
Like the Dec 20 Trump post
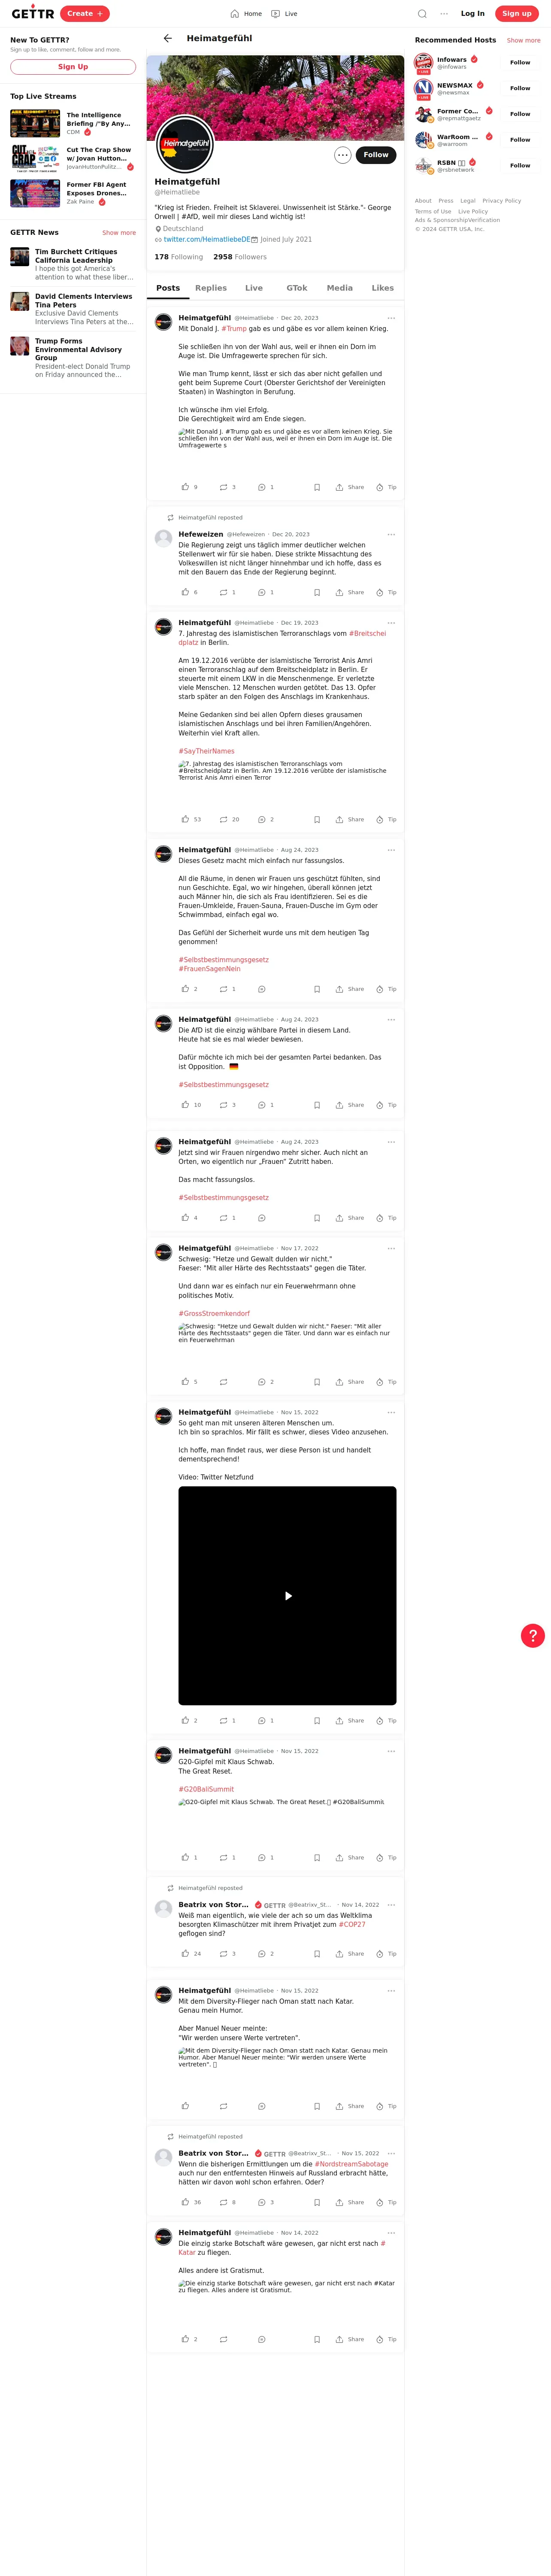click(185, 487)
